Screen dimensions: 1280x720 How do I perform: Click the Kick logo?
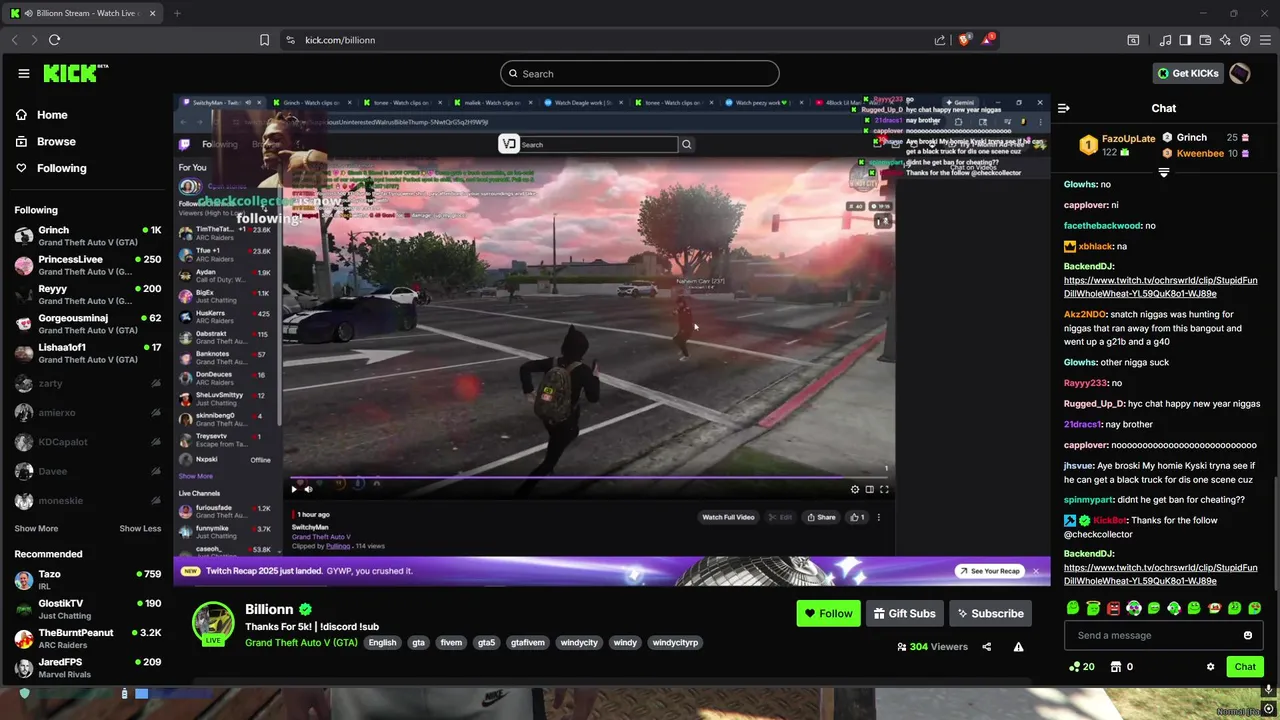click(x=75, y=73)
